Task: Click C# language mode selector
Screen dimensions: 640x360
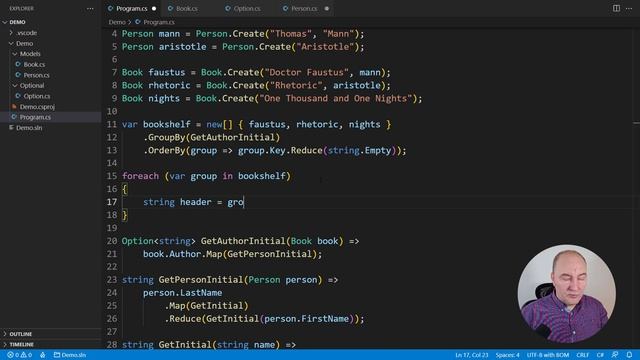Action: 600,355
